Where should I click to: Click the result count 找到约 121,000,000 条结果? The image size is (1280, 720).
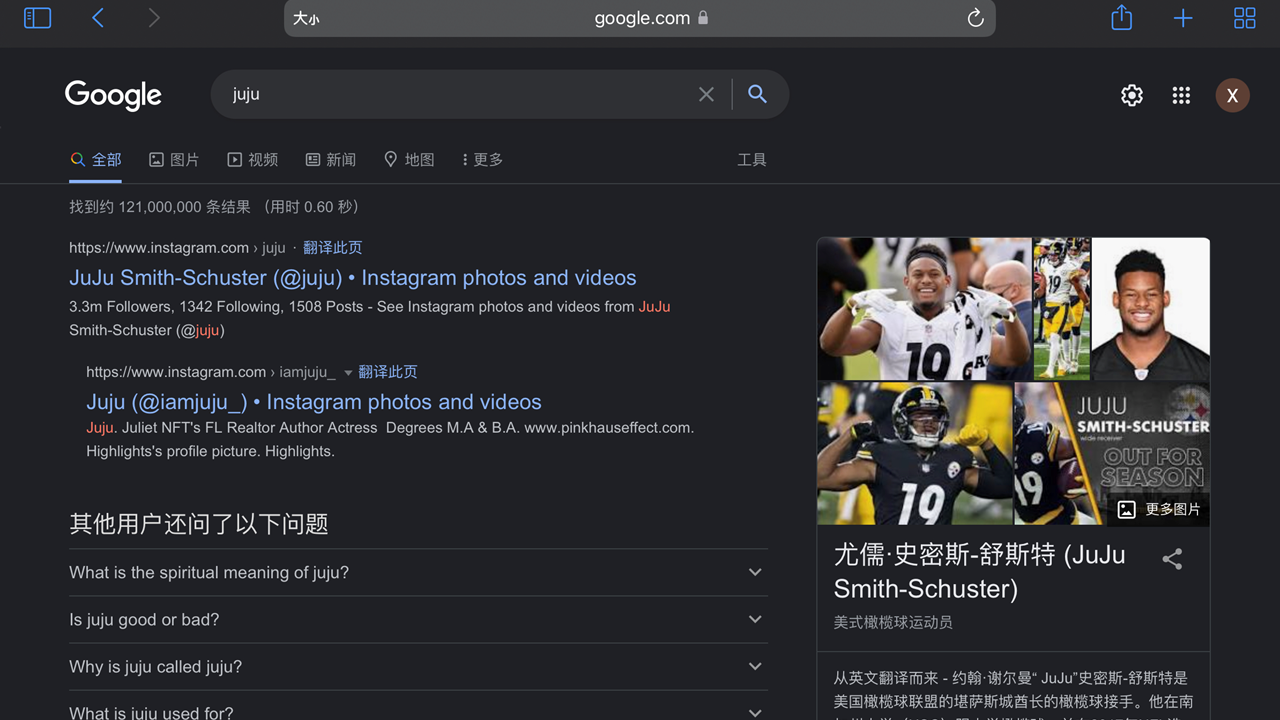tap(160, 207)
